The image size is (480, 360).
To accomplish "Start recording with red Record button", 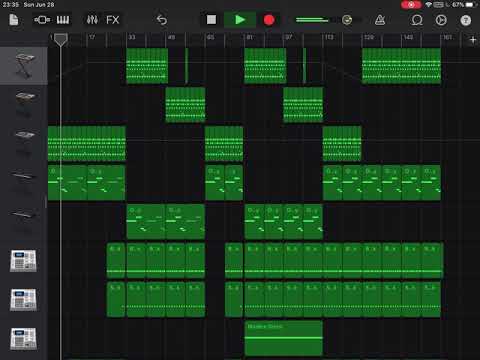I will tap(269, 20).
